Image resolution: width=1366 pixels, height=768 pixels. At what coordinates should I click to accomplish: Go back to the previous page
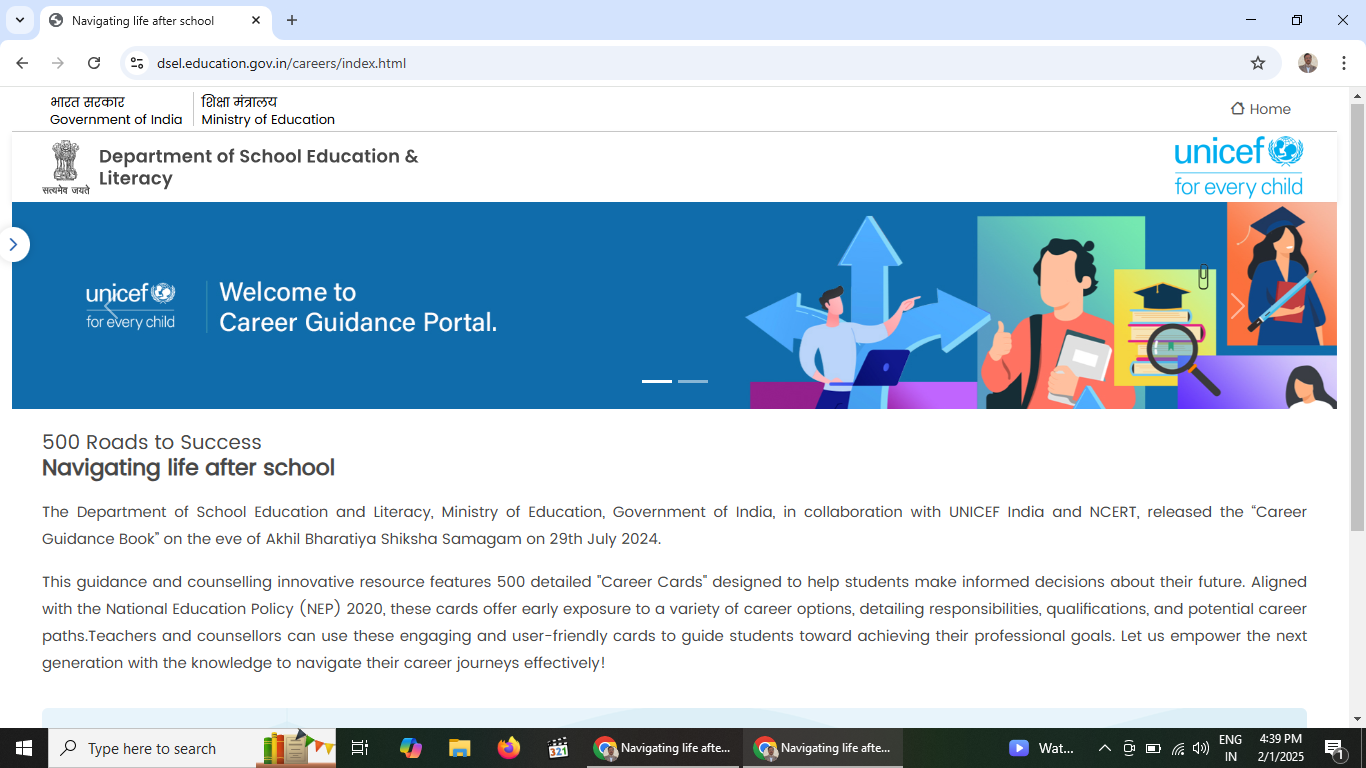pos(22,63)
